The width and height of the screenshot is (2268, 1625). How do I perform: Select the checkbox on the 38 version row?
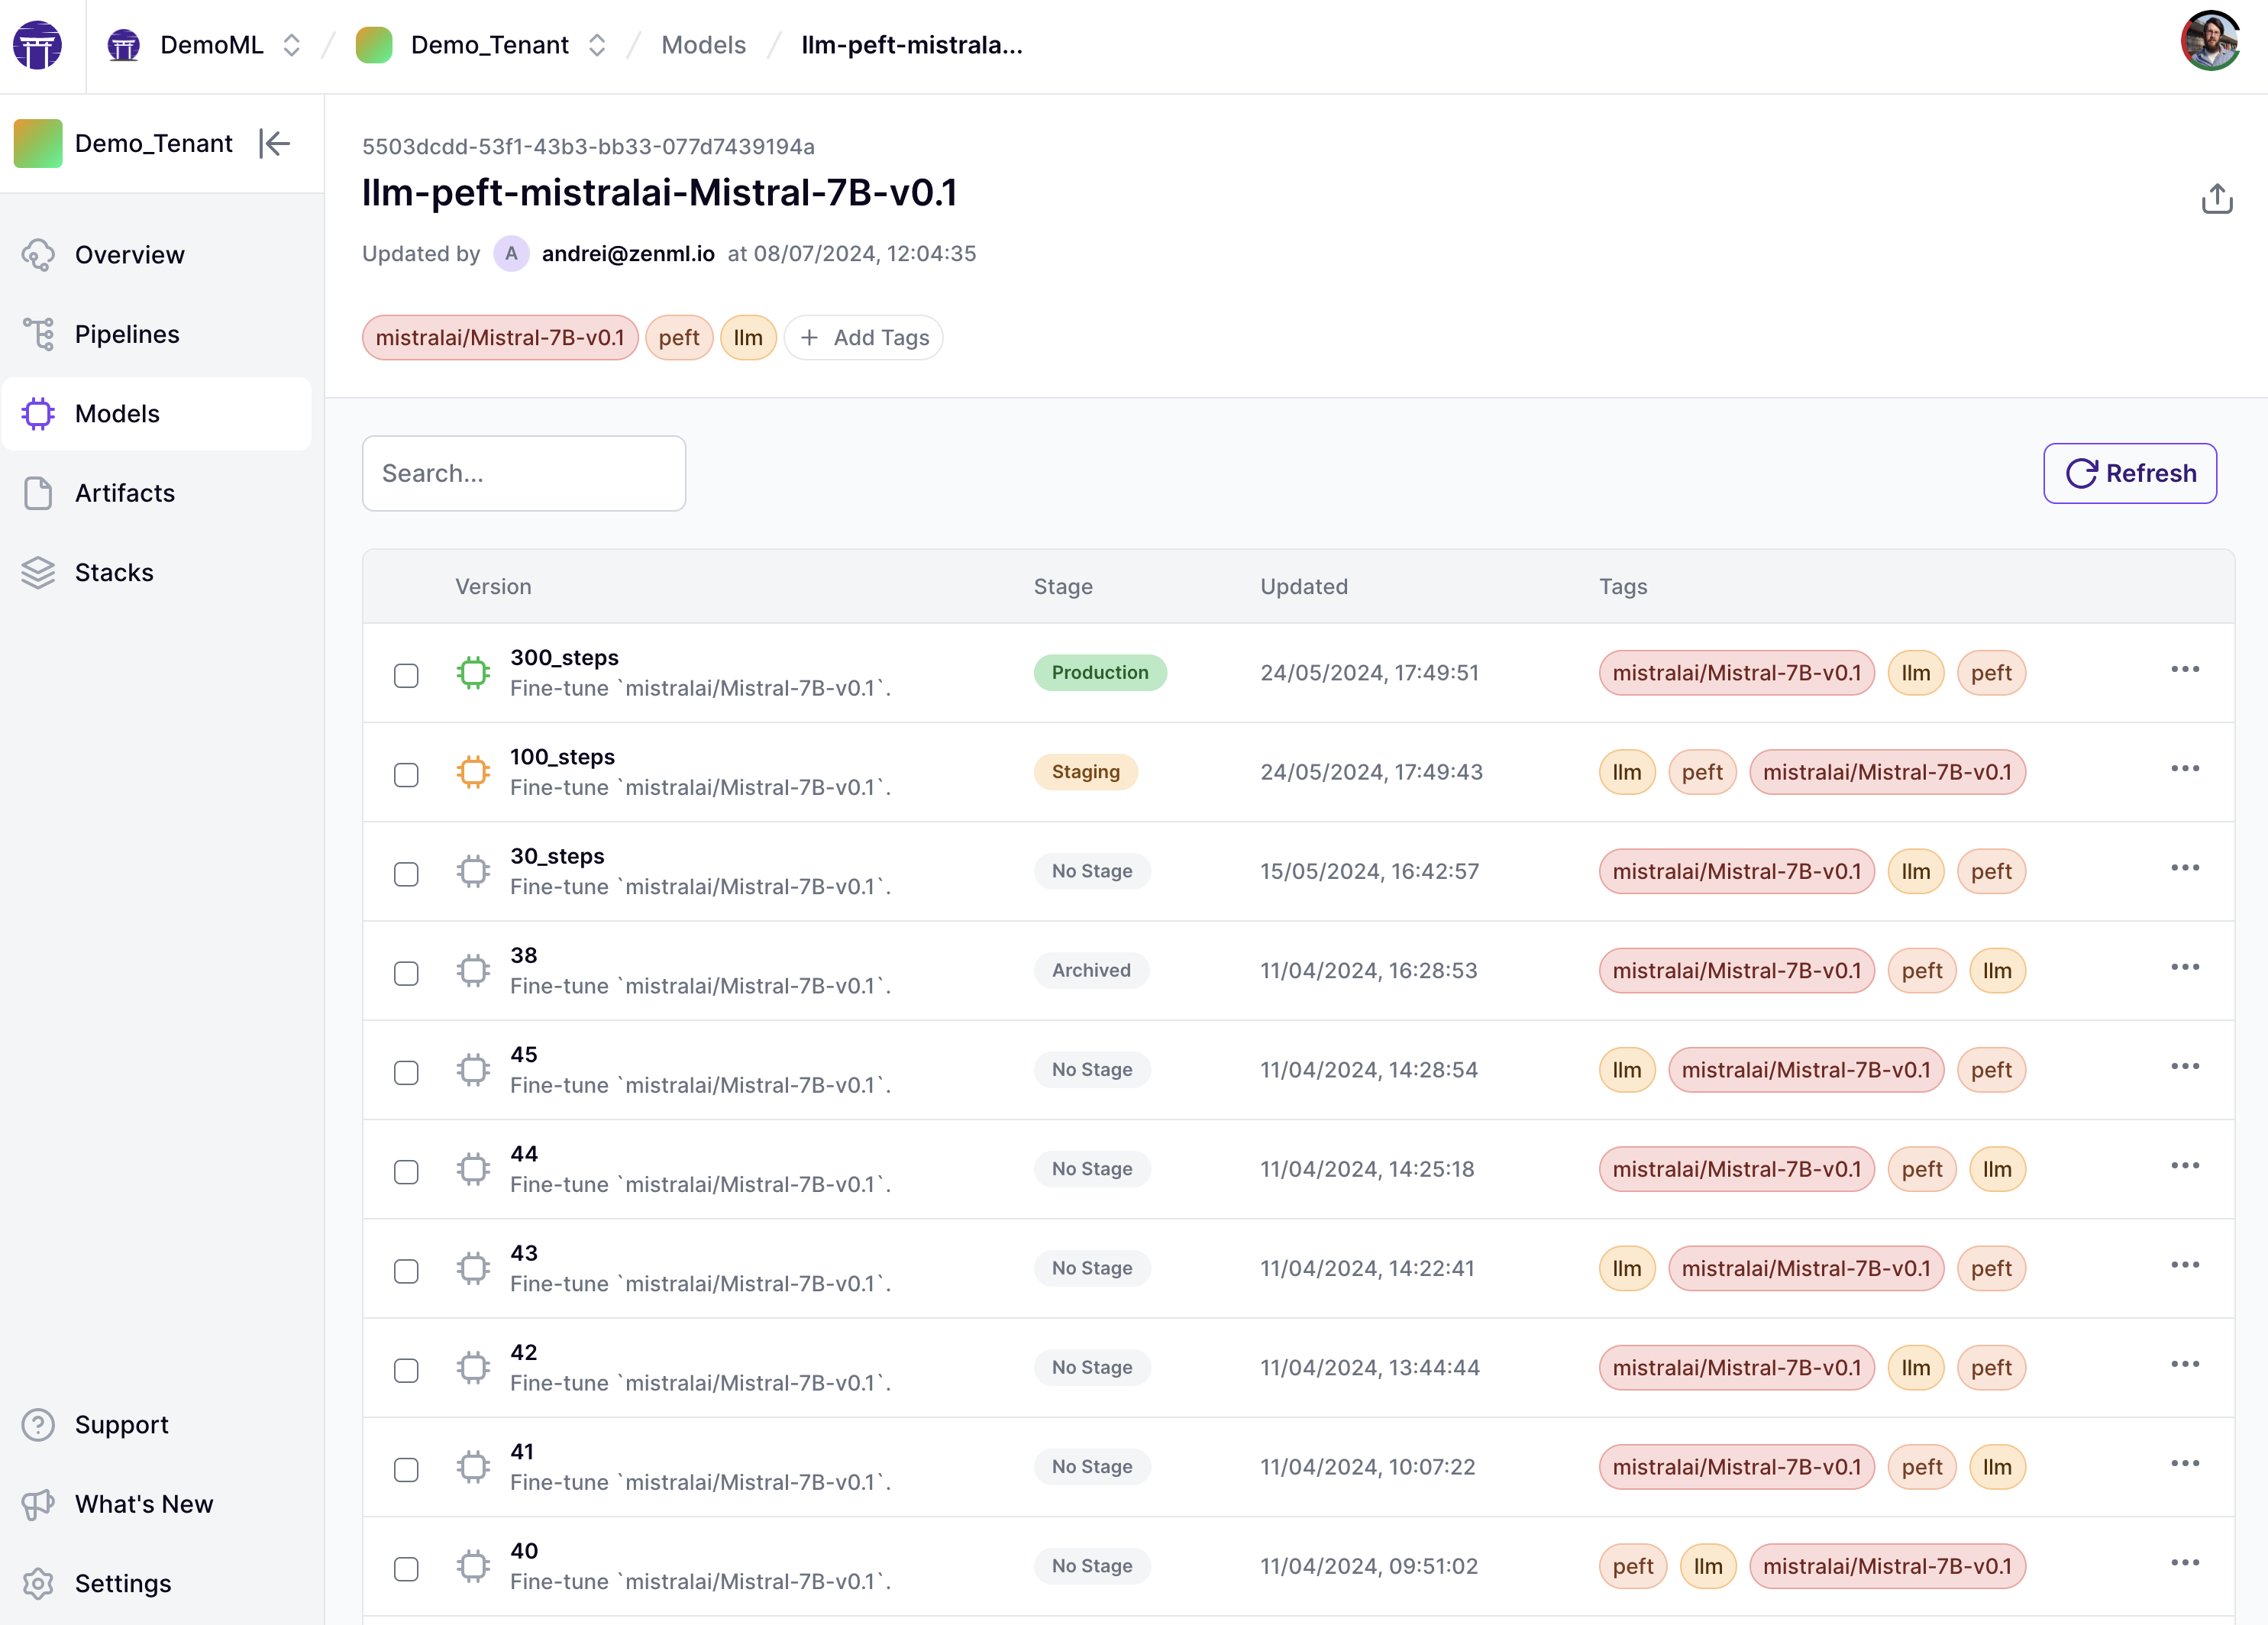[x=406, y=973]
